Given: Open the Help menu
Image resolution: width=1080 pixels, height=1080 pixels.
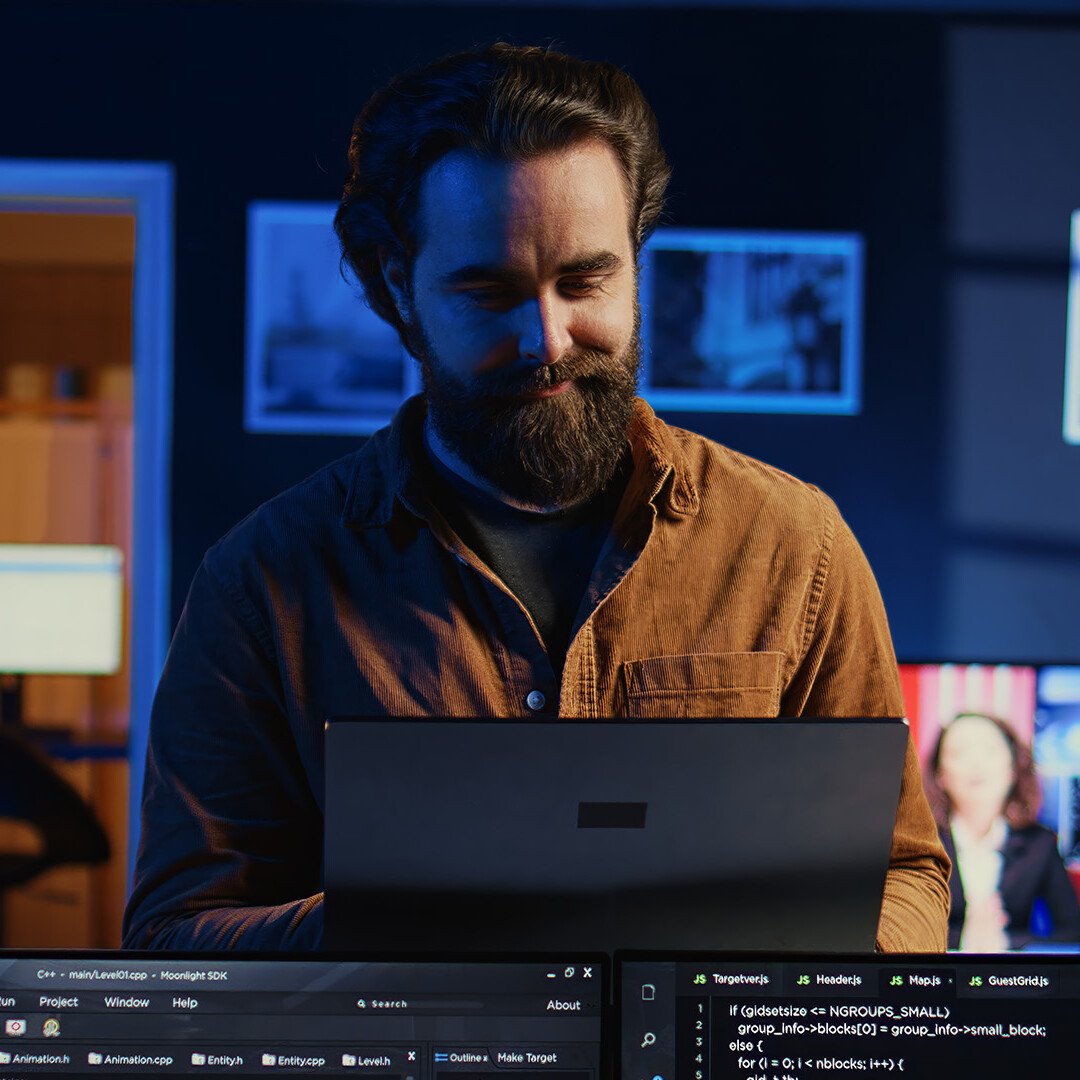Looking at the screenshot, I should click(185, 1002).
